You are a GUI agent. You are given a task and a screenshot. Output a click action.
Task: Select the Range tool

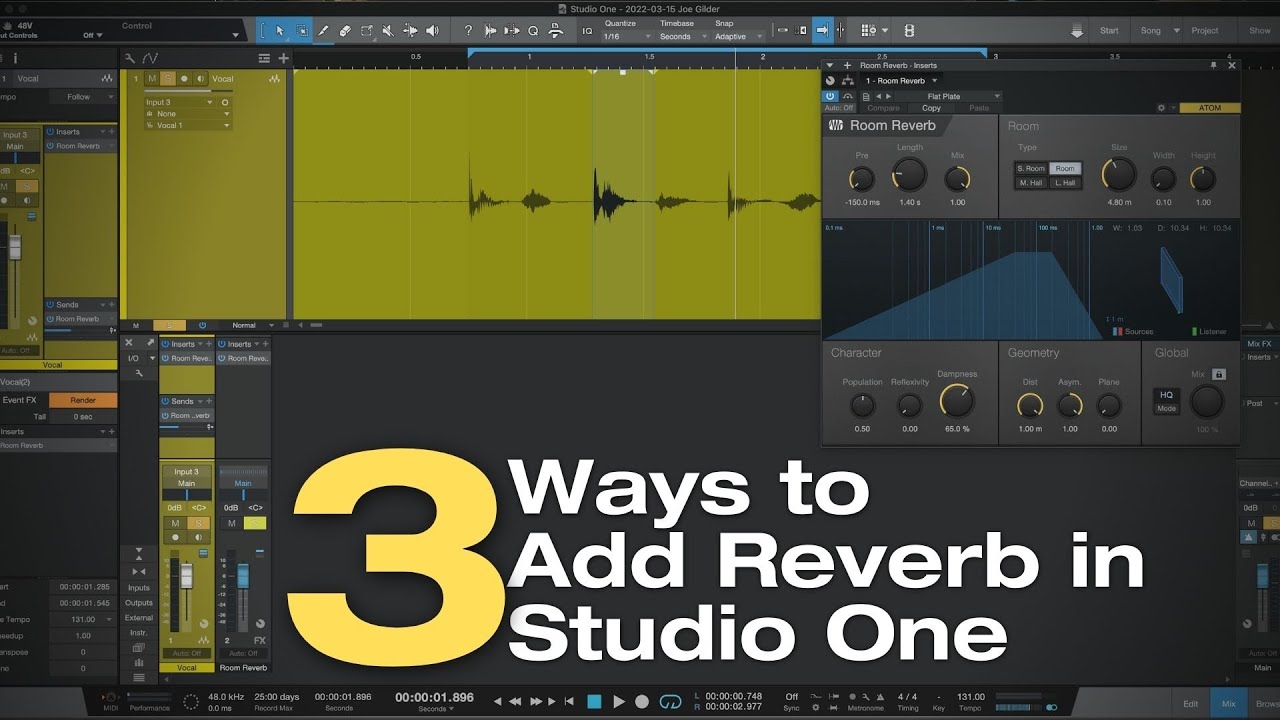click(301, 31)
